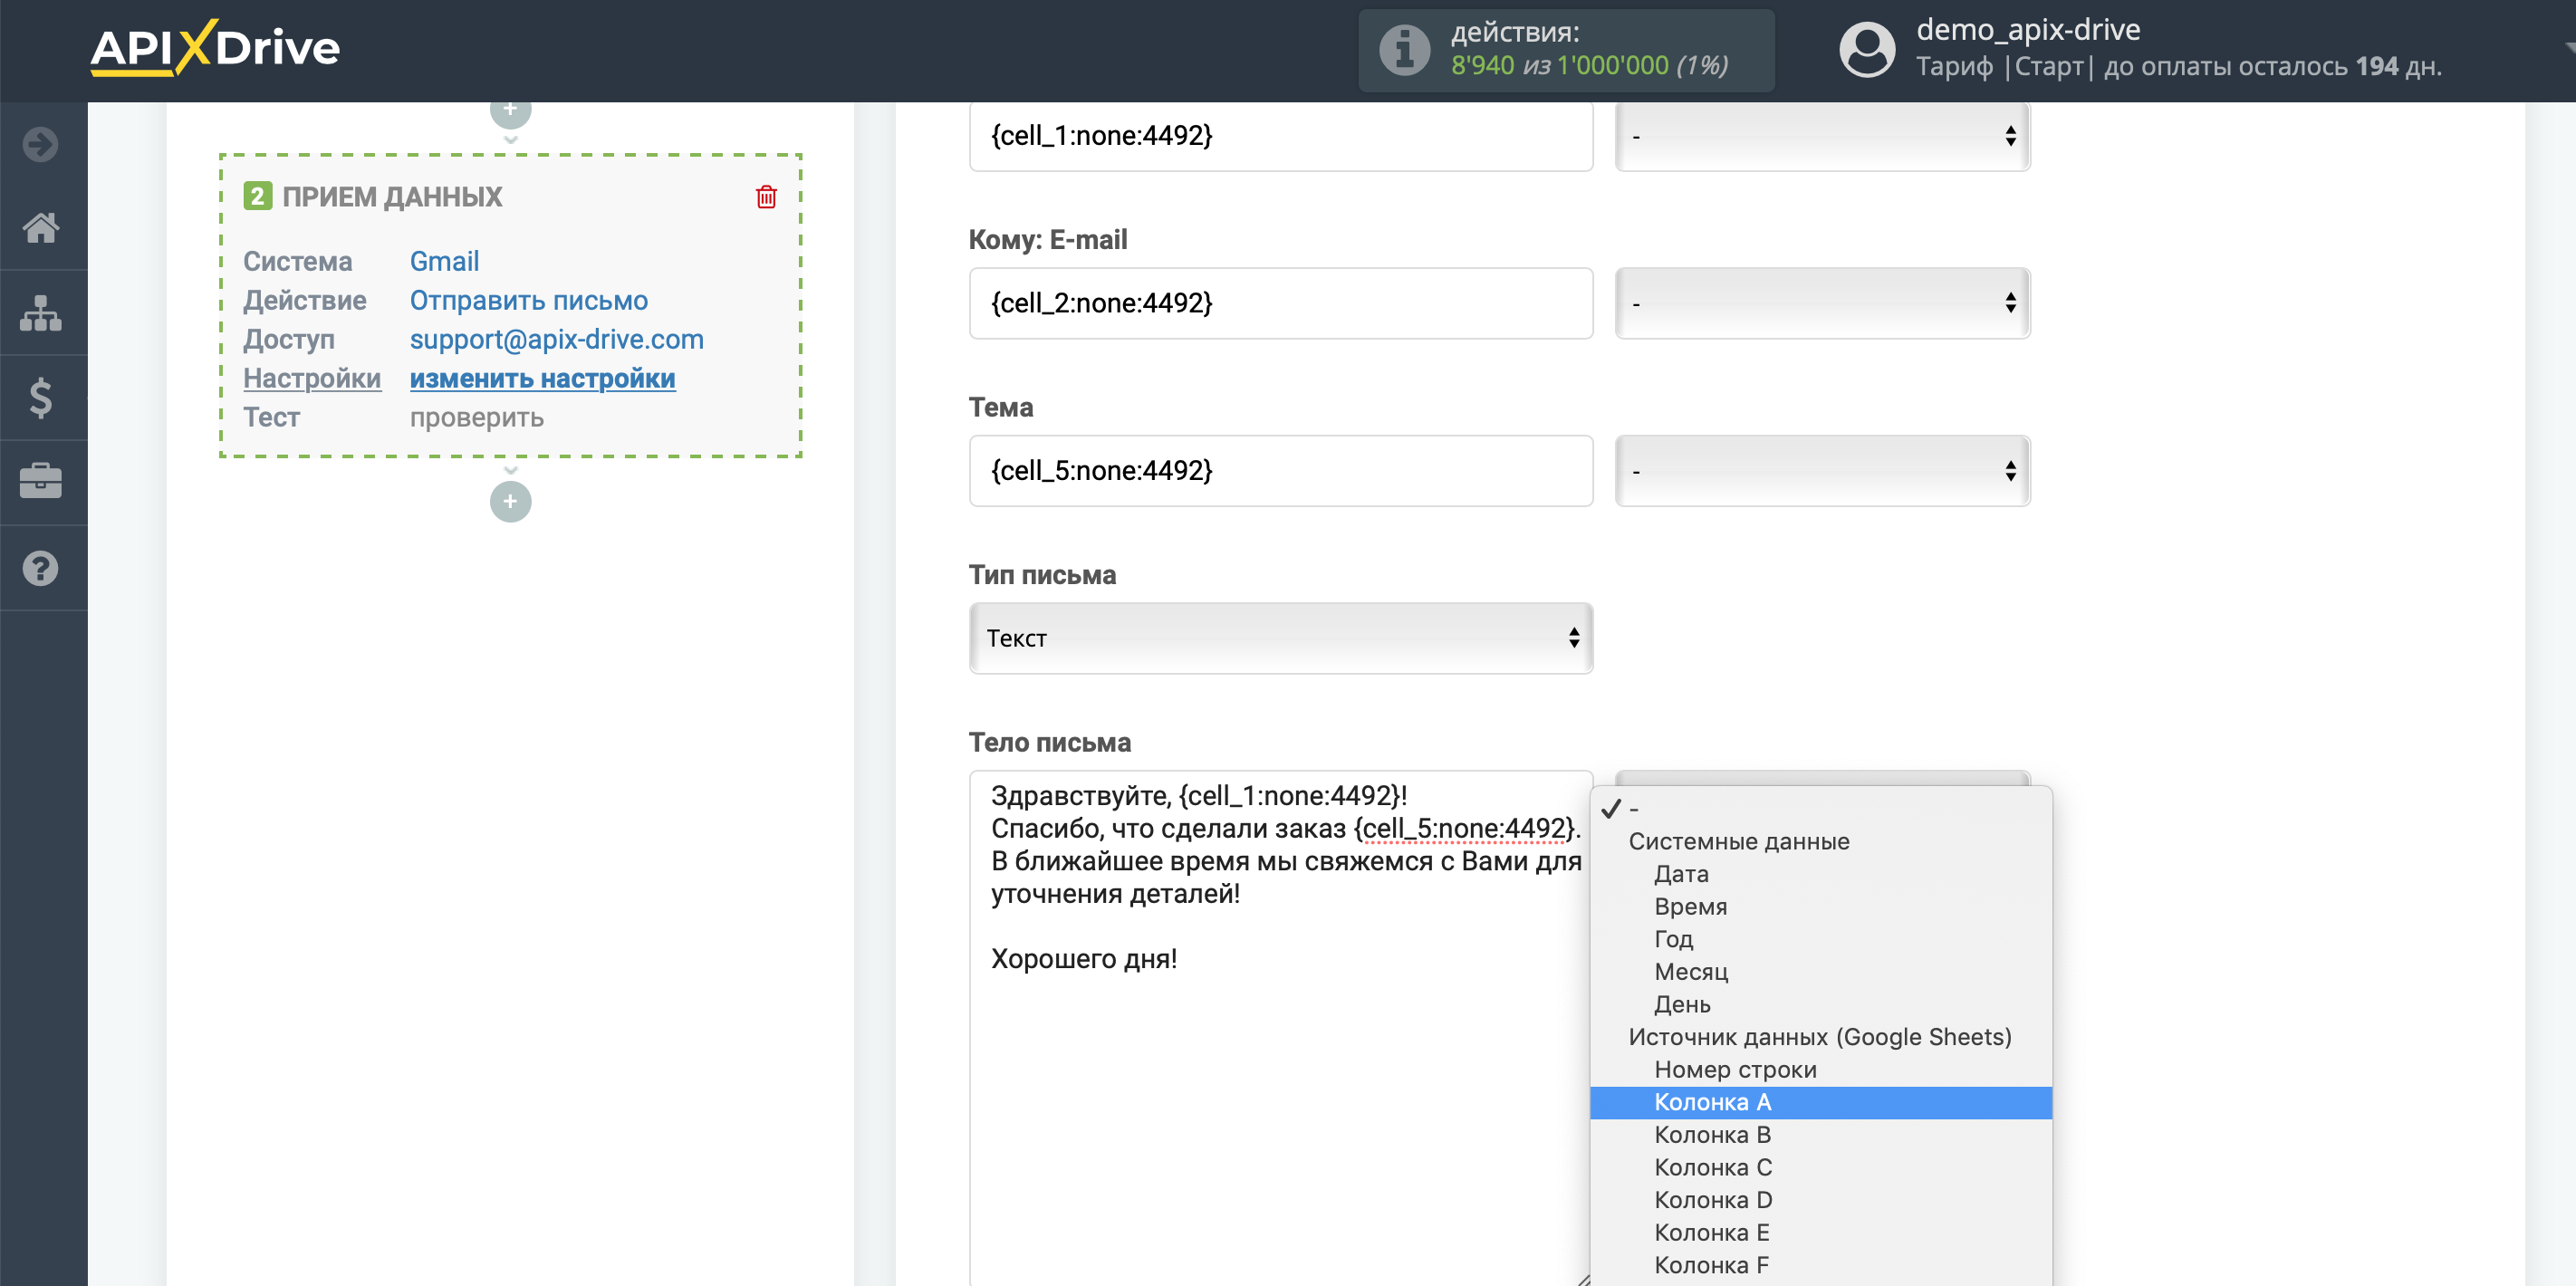This screenshot has height=1286, width=2576.
Task: Click the Тариф Старт payment text
Action: (x=2178, y=67)
